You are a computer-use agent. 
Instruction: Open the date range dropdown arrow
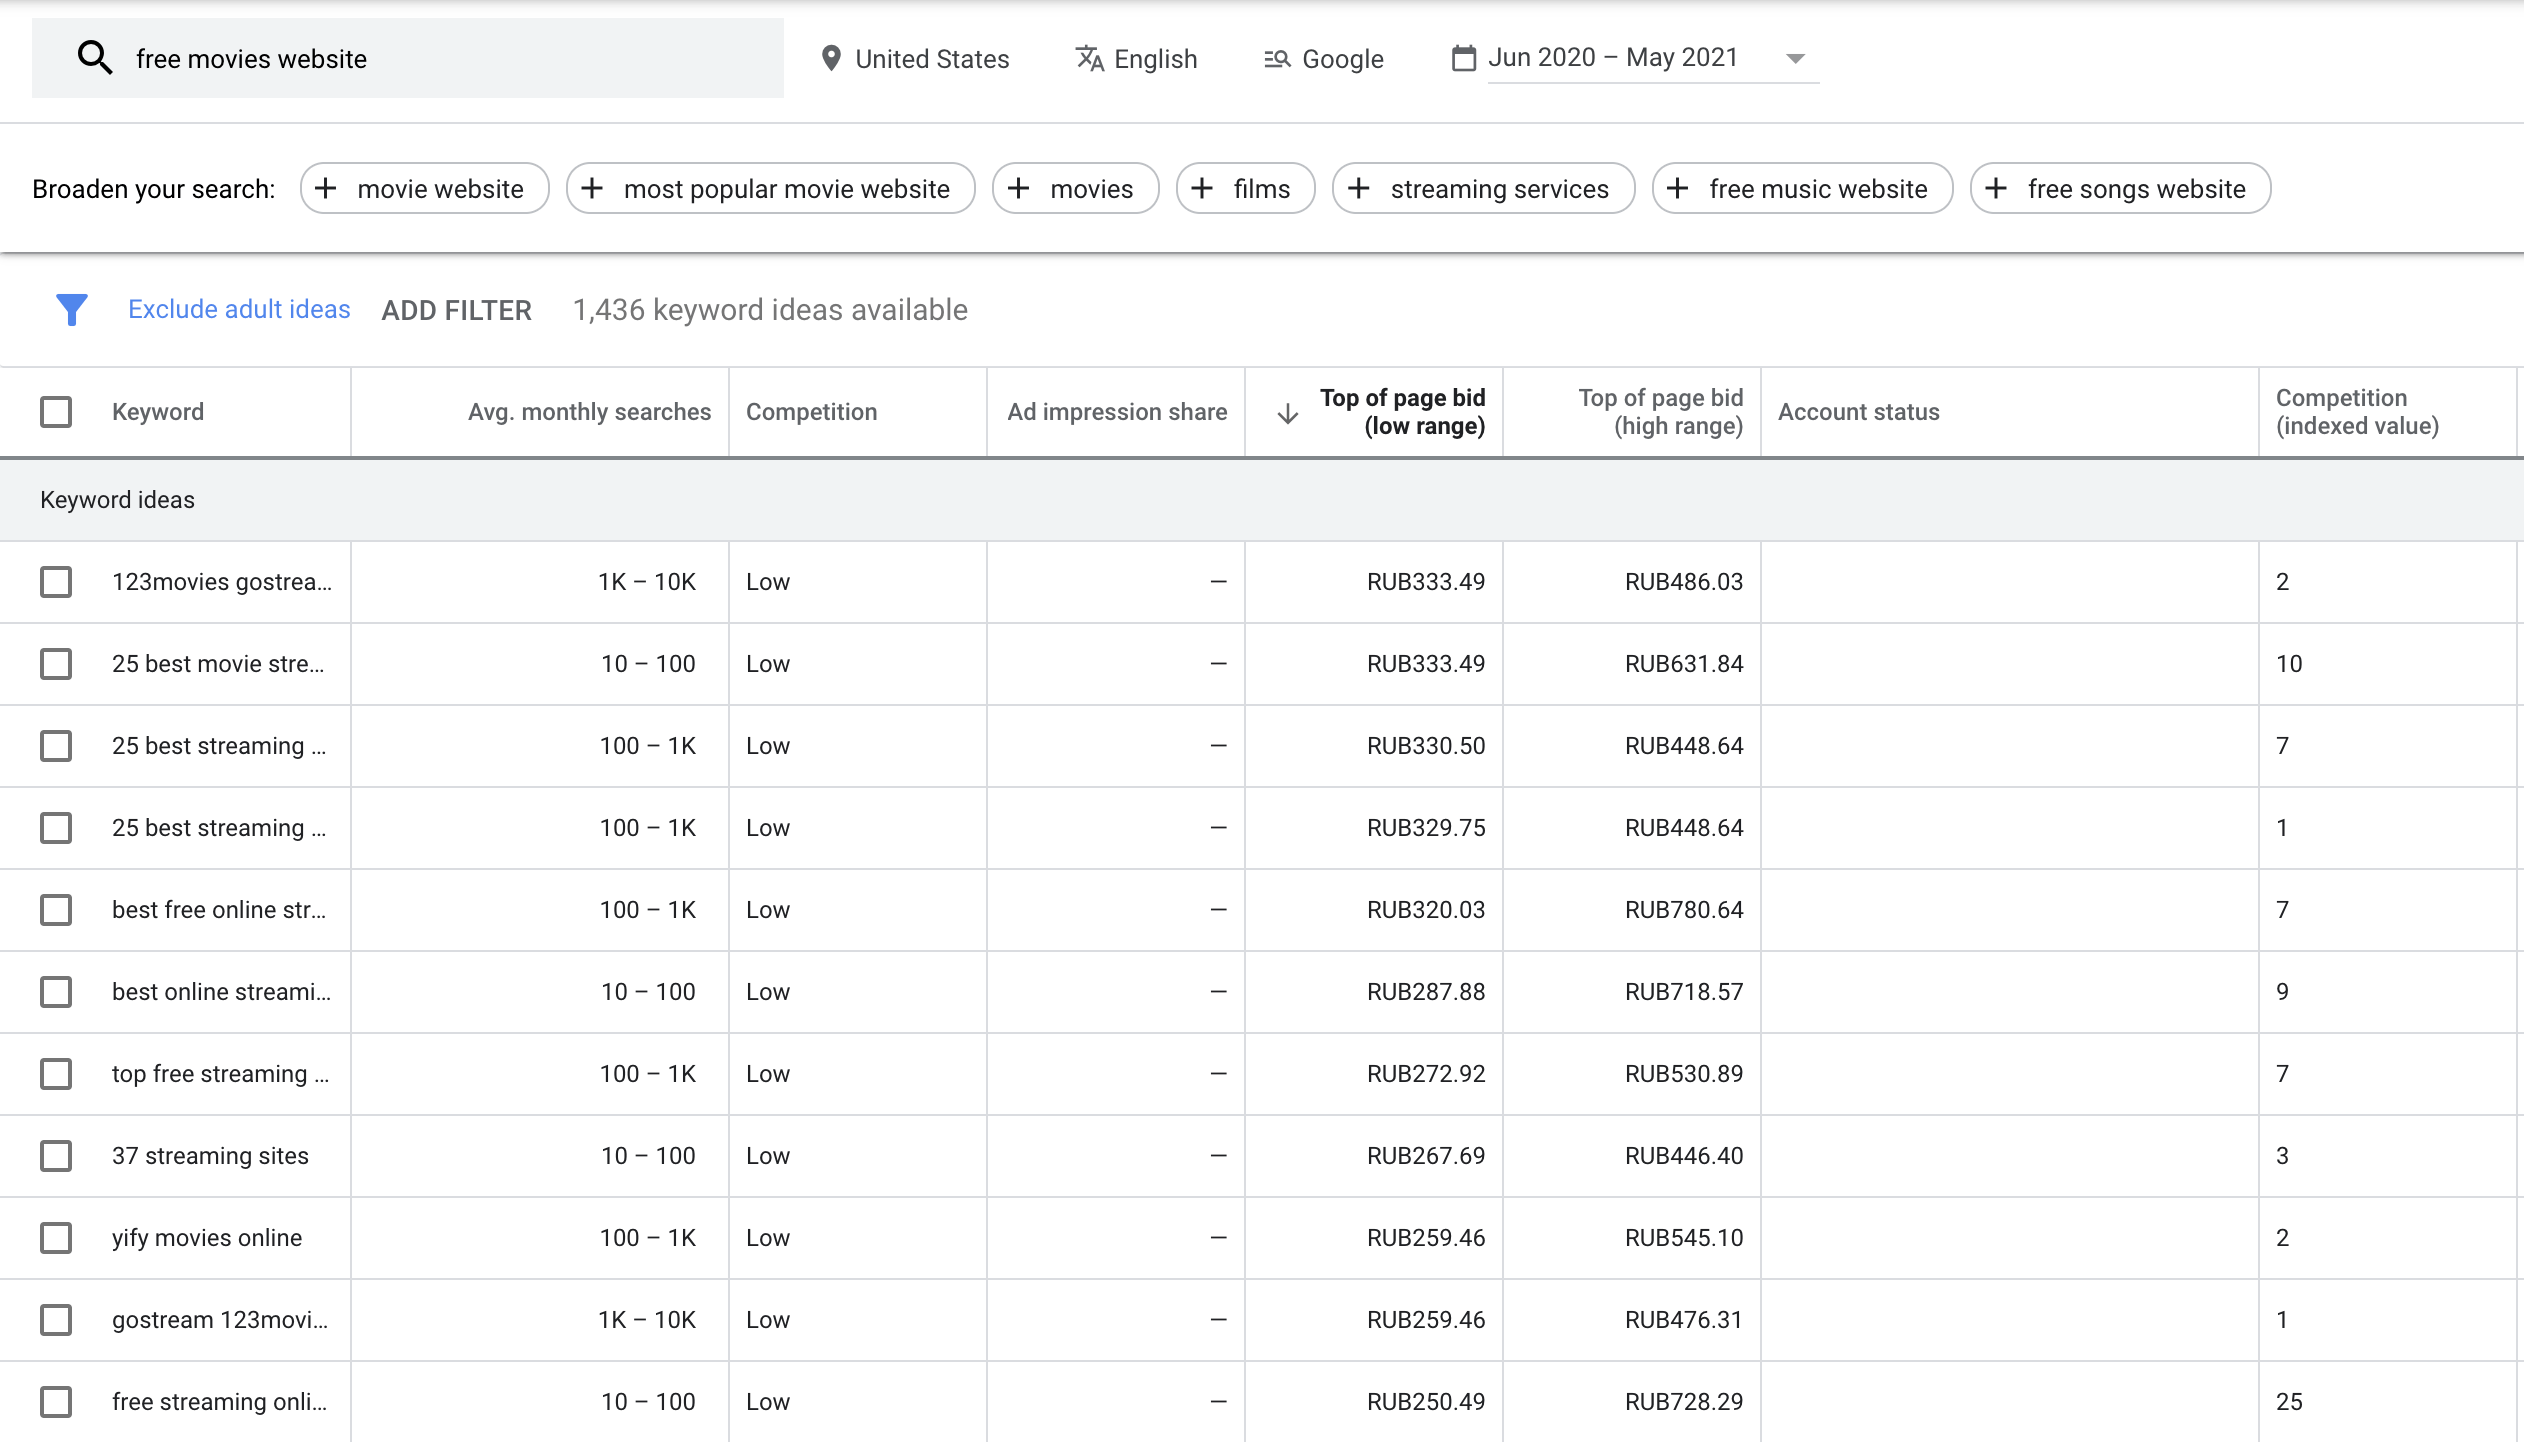point(1795,58)
